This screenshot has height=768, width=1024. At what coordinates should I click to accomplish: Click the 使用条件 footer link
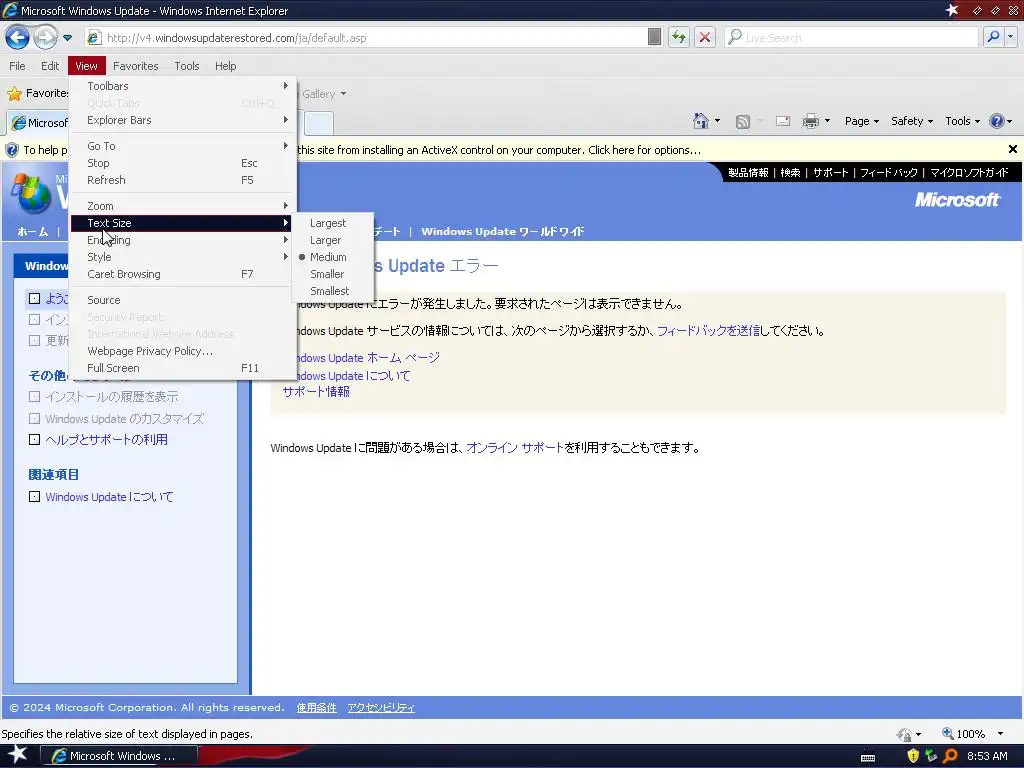click(x=317, y=707)
